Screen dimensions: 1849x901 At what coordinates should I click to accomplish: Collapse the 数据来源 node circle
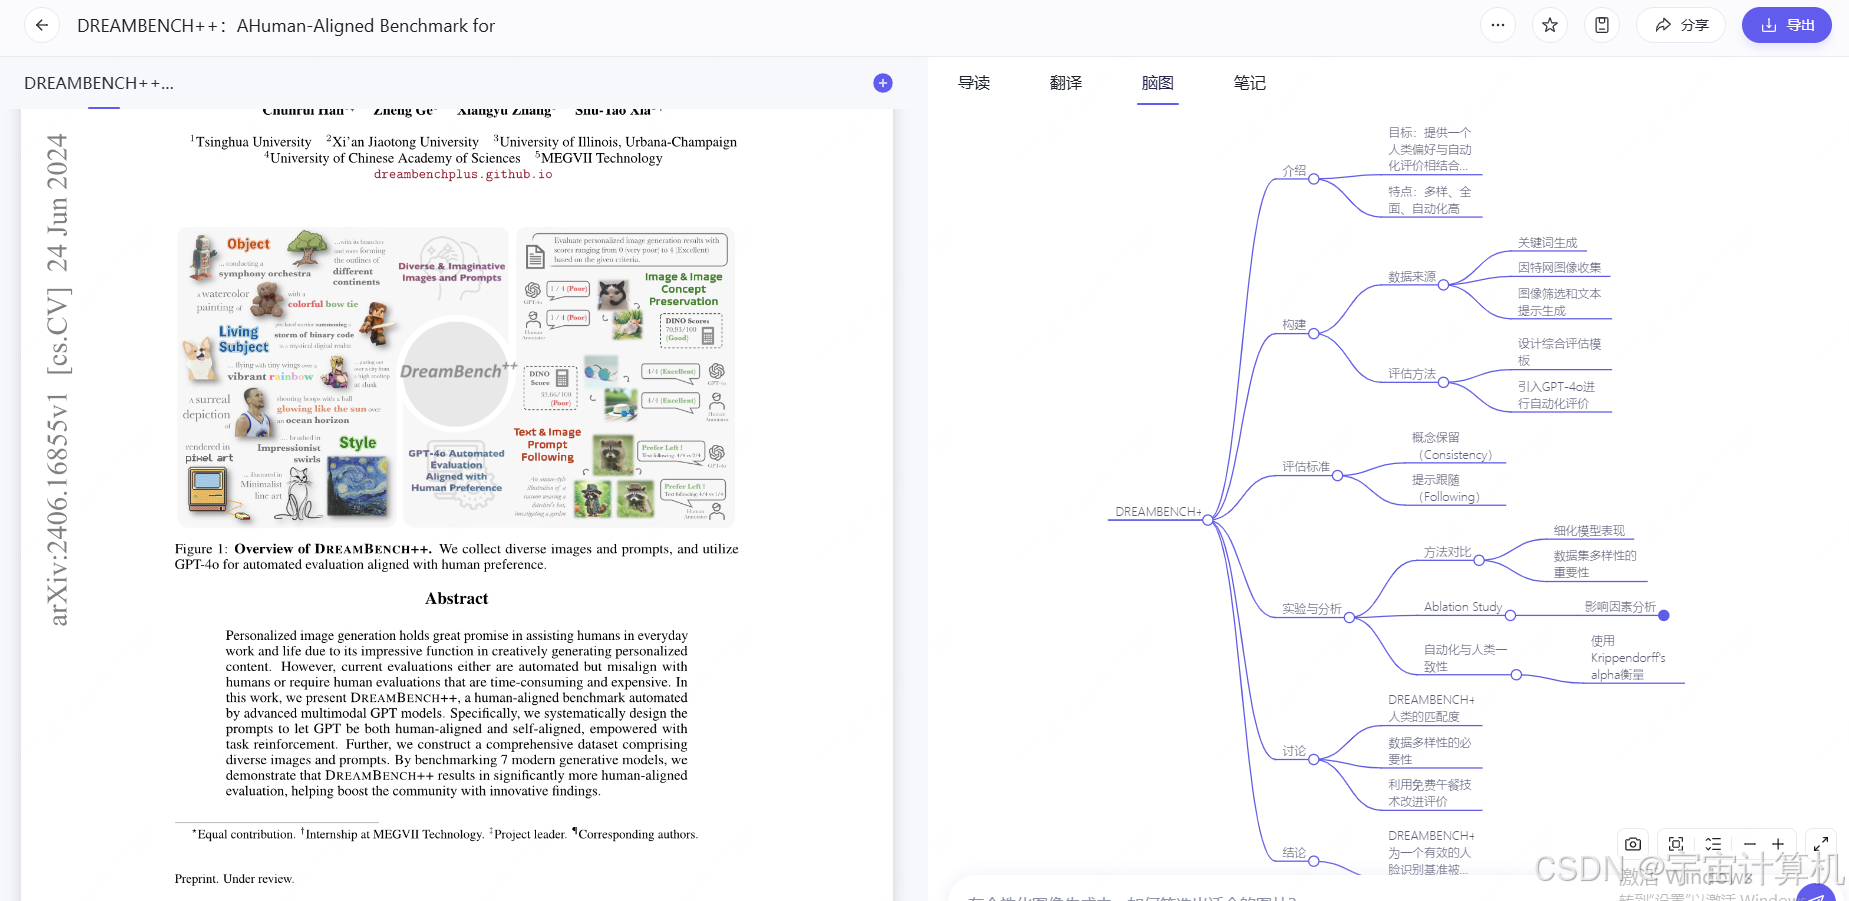click(1443, 285)
